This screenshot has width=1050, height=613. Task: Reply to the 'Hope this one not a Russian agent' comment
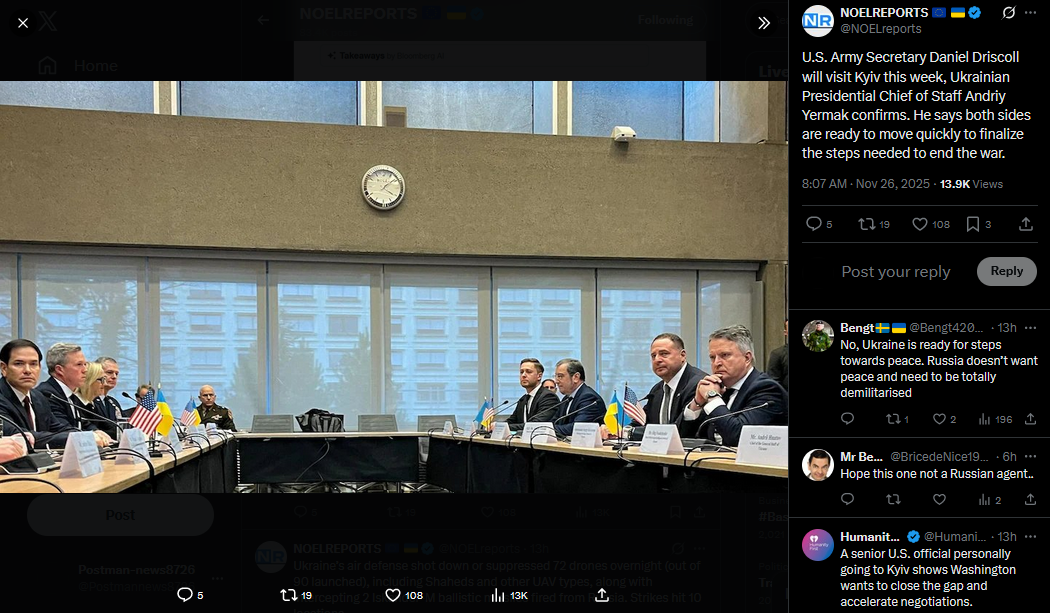click(x=847, y=499)
